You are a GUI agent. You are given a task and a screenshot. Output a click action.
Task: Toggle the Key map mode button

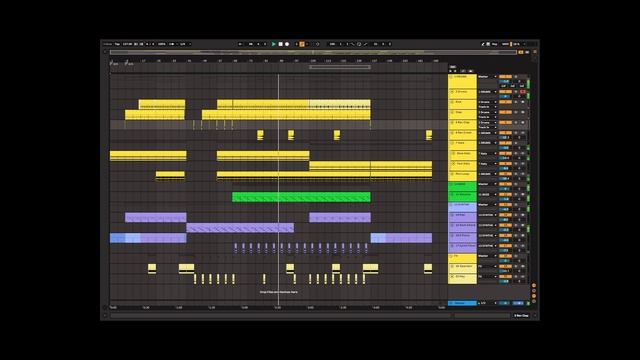[495, 44]
